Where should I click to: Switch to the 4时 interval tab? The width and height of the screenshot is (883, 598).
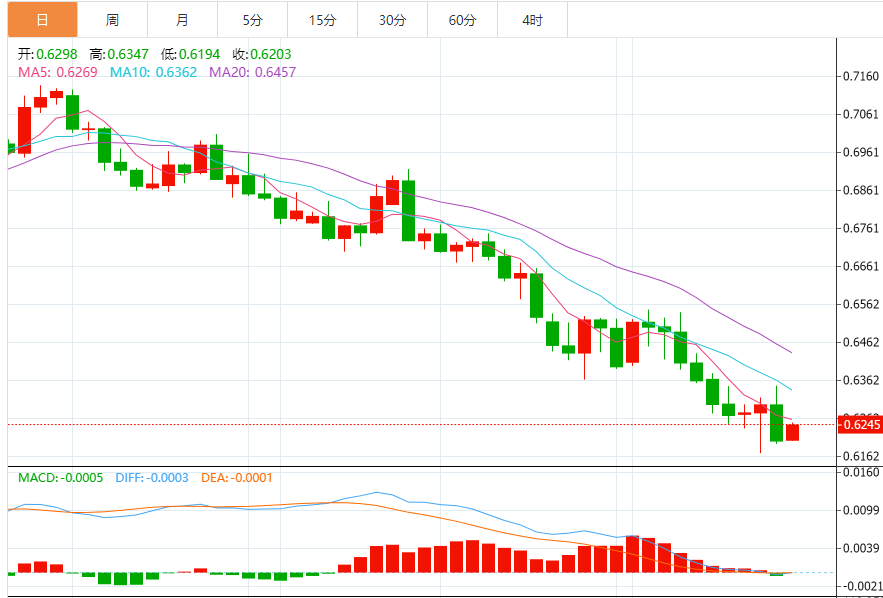coord(532,20)
